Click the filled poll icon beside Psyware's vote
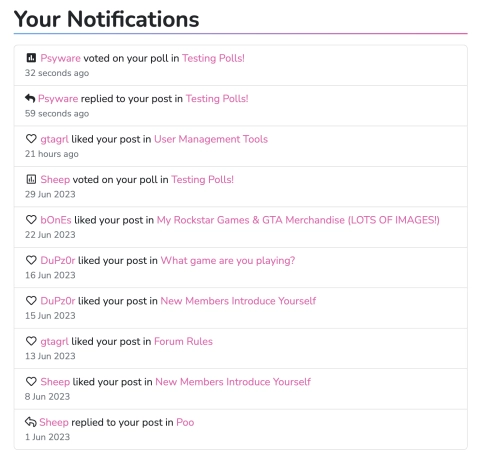480x462 pixels. click(x=31, y=58)
